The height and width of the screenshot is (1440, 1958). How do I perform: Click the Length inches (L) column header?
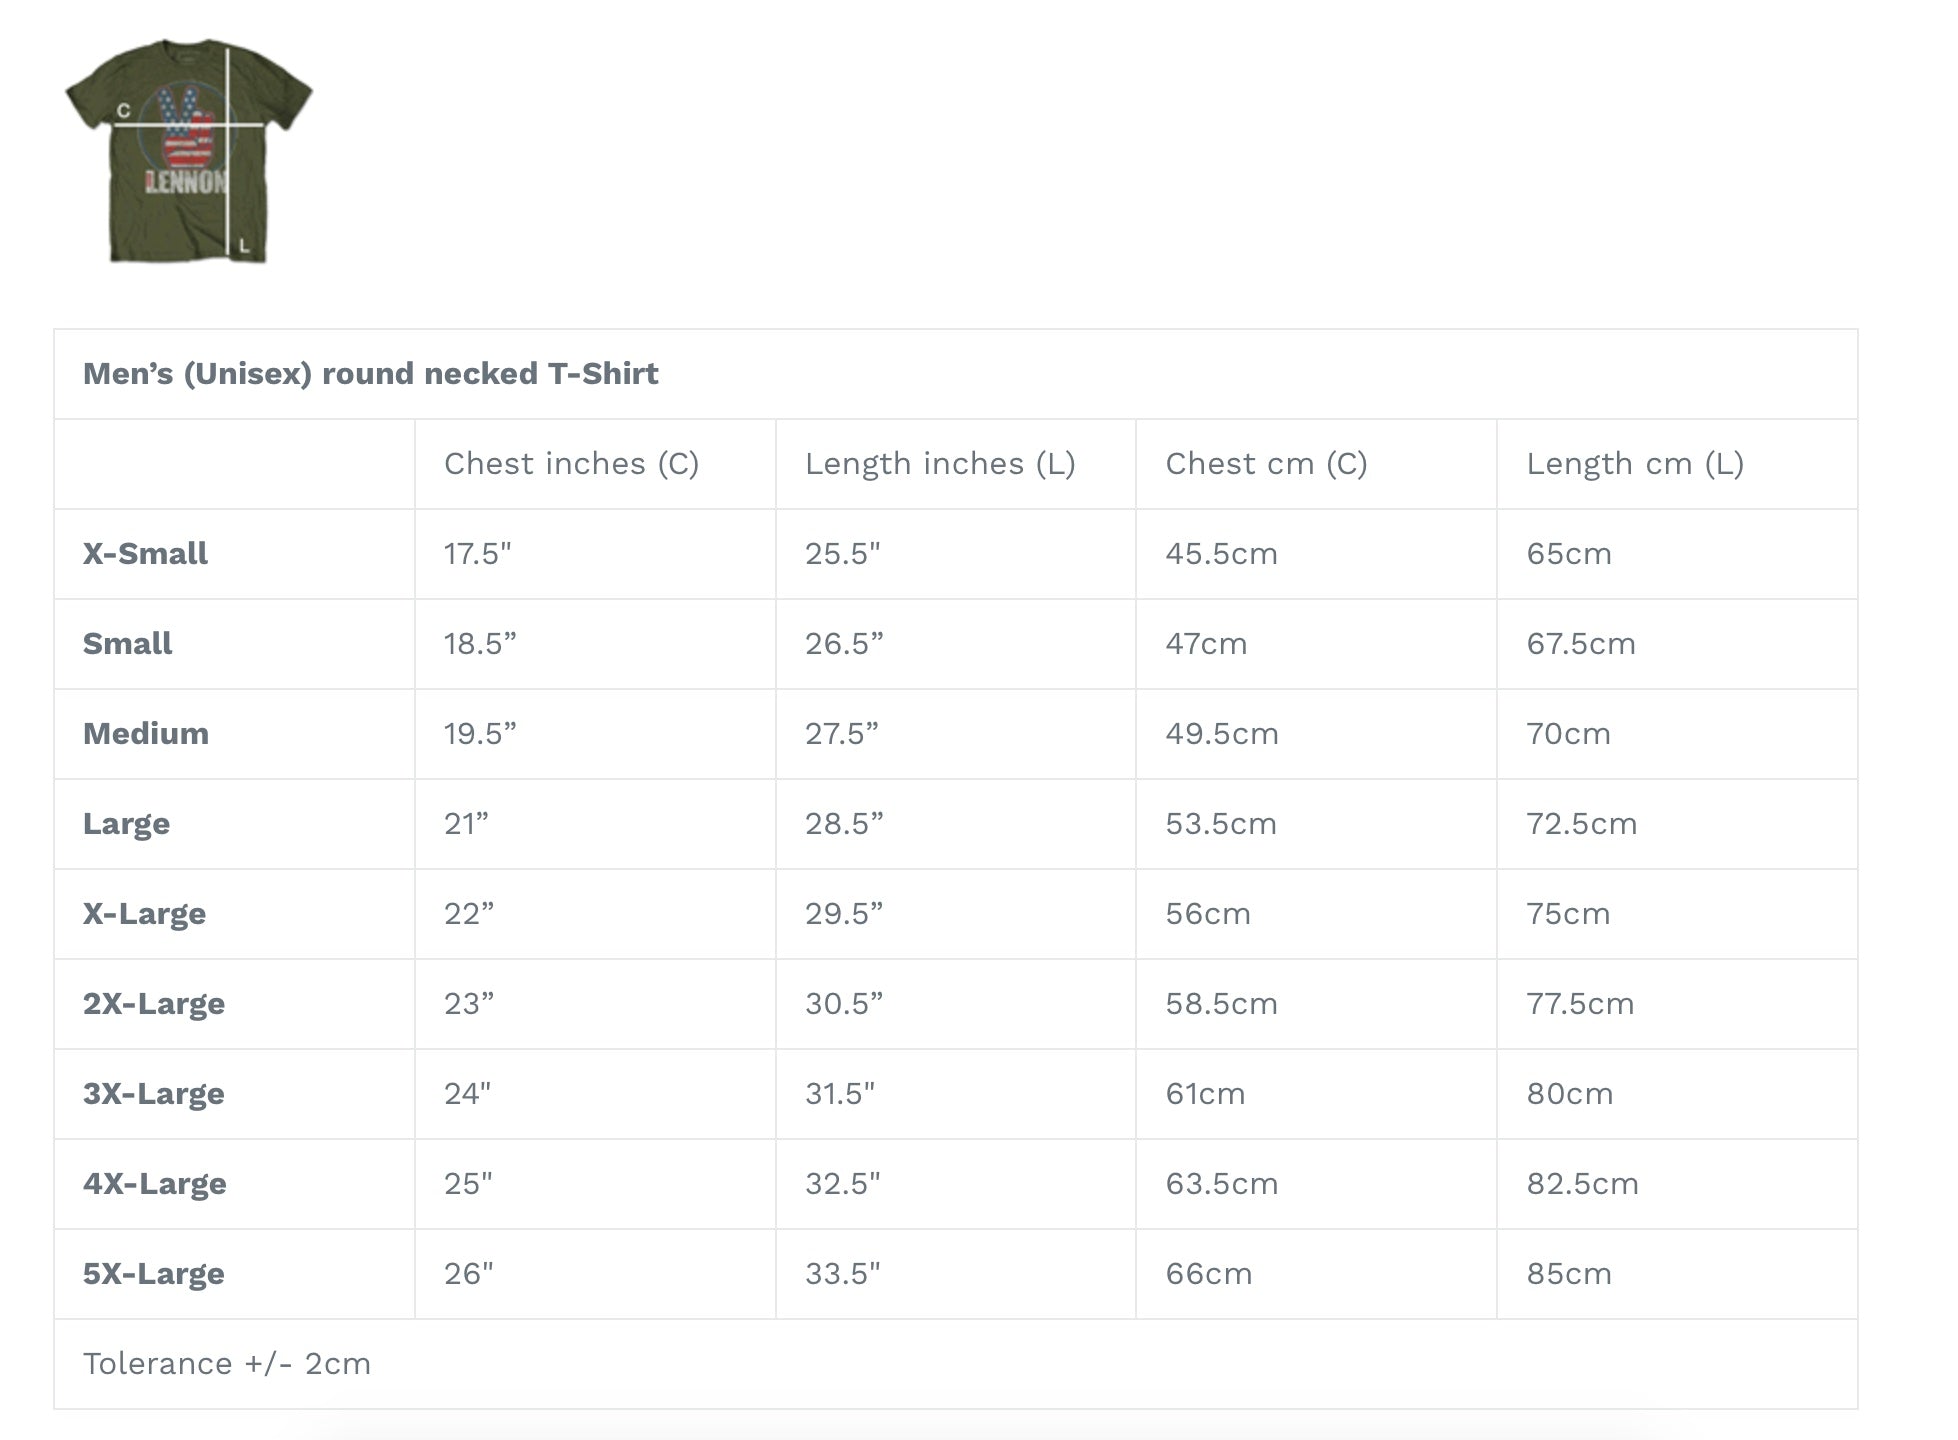tap(940, 464)
